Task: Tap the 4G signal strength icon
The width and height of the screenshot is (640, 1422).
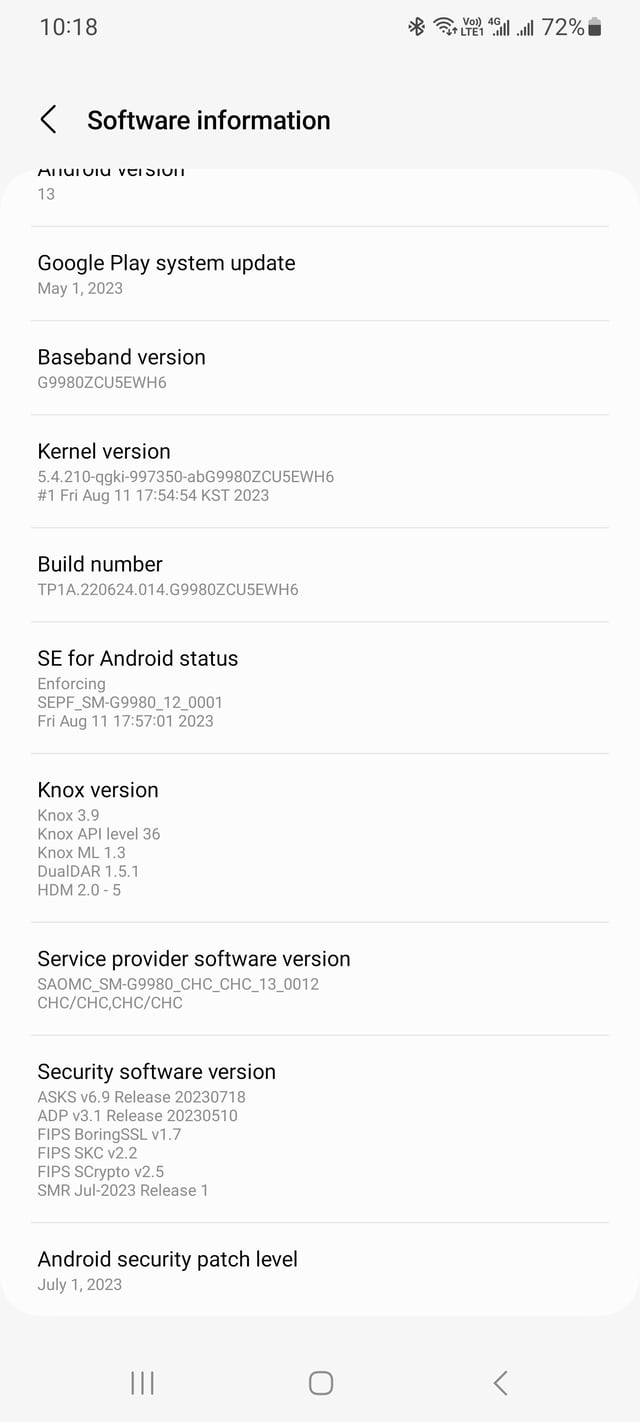Action: tap(499, 27)
